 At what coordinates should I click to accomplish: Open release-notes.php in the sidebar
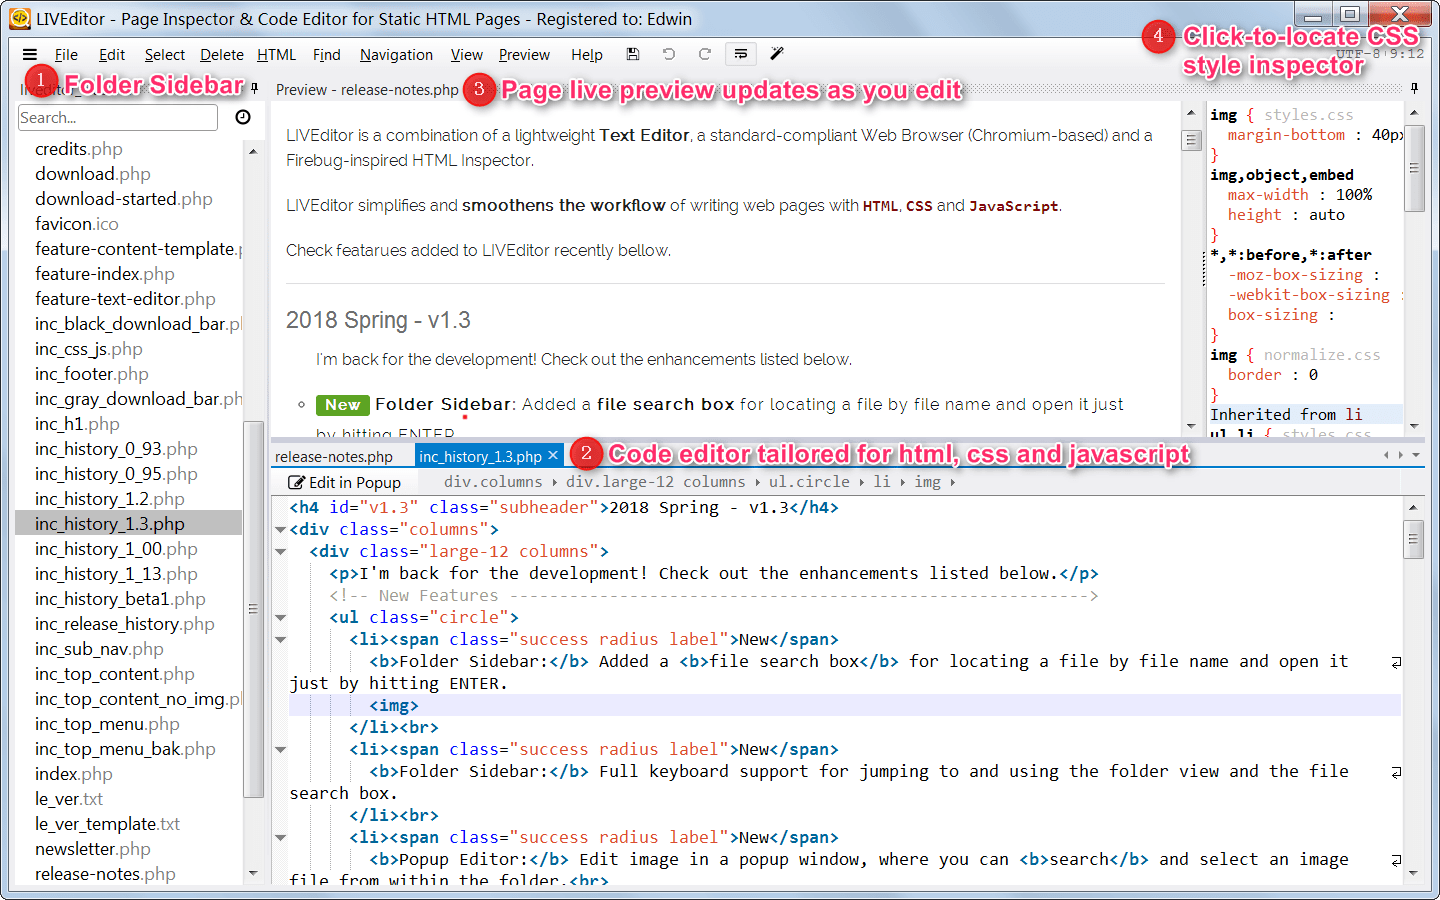tap(105, 874)
